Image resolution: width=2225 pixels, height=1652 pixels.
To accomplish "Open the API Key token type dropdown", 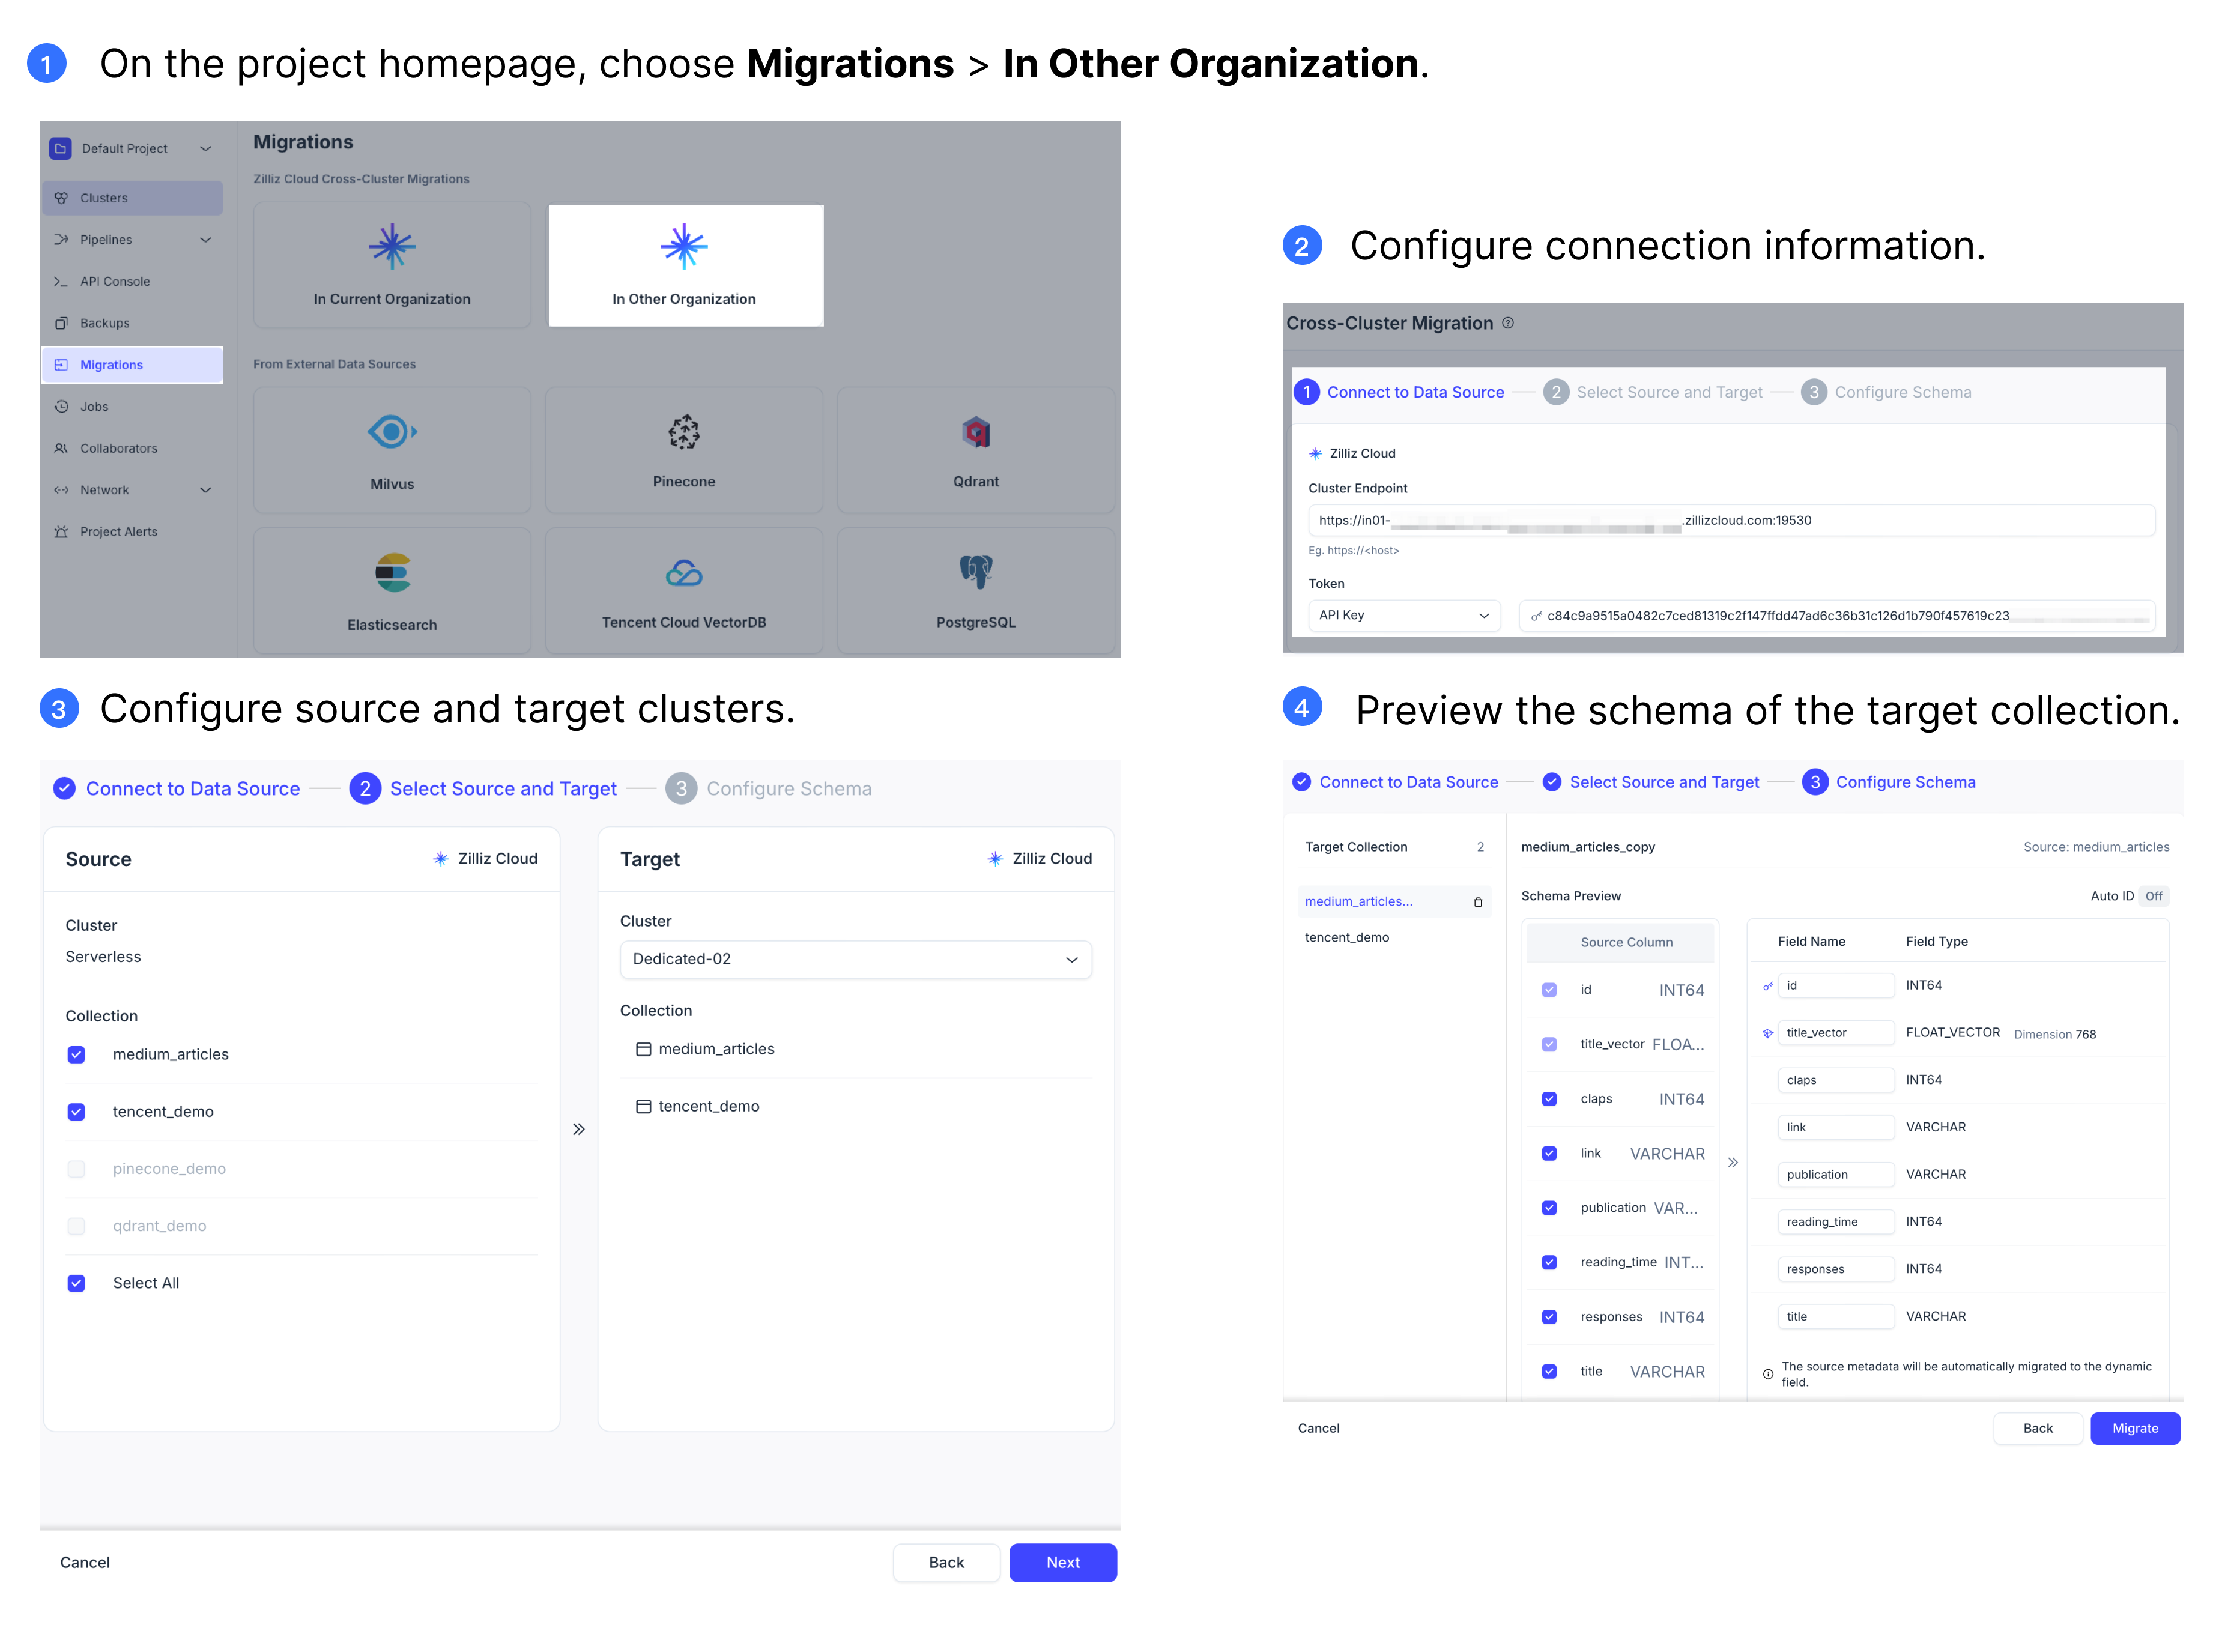I will [1404, 615].
